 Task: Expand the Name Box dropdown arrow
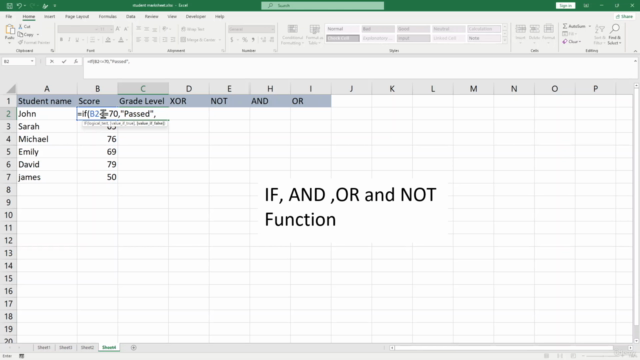coord(32,61)
